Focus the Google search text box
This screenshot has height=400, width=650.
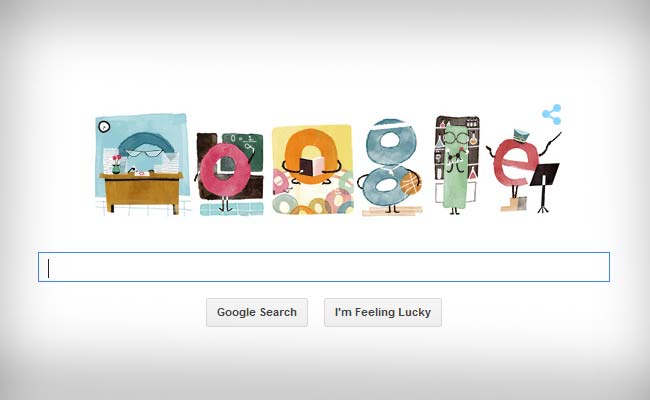point(324,267)
